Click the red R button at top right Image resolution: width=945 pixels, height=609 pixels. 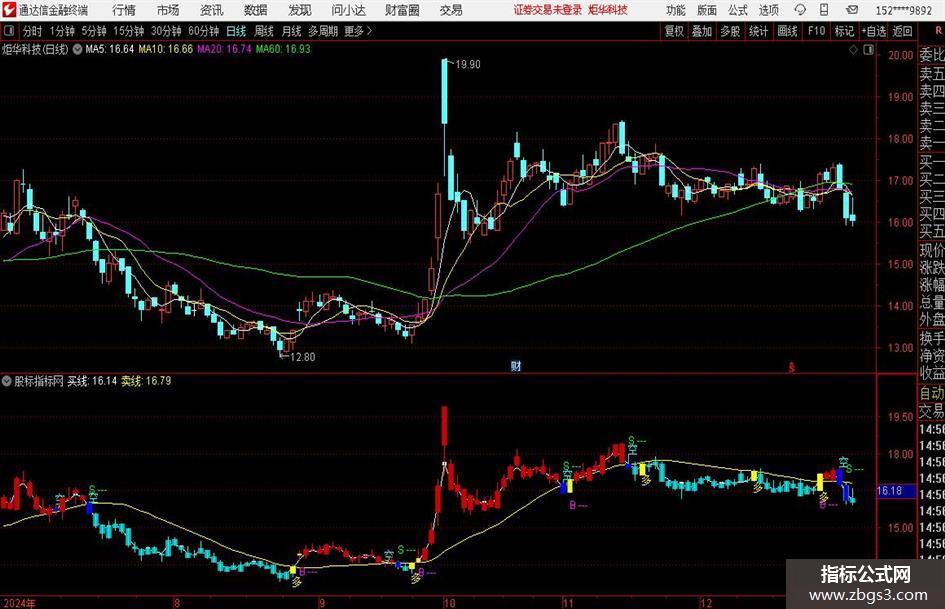point(938,30)
